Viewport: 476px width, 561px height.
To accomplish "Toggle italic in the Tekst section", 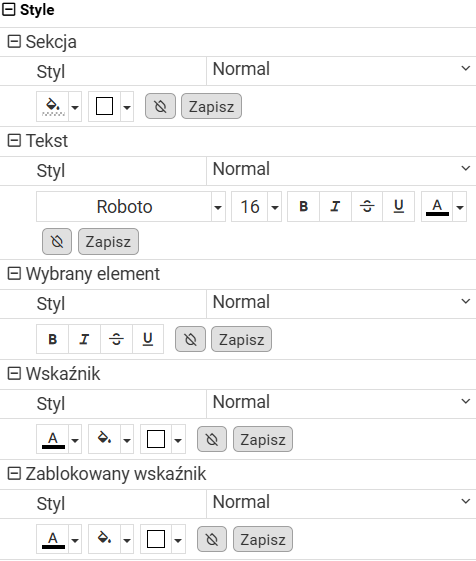I will [335, 206].
